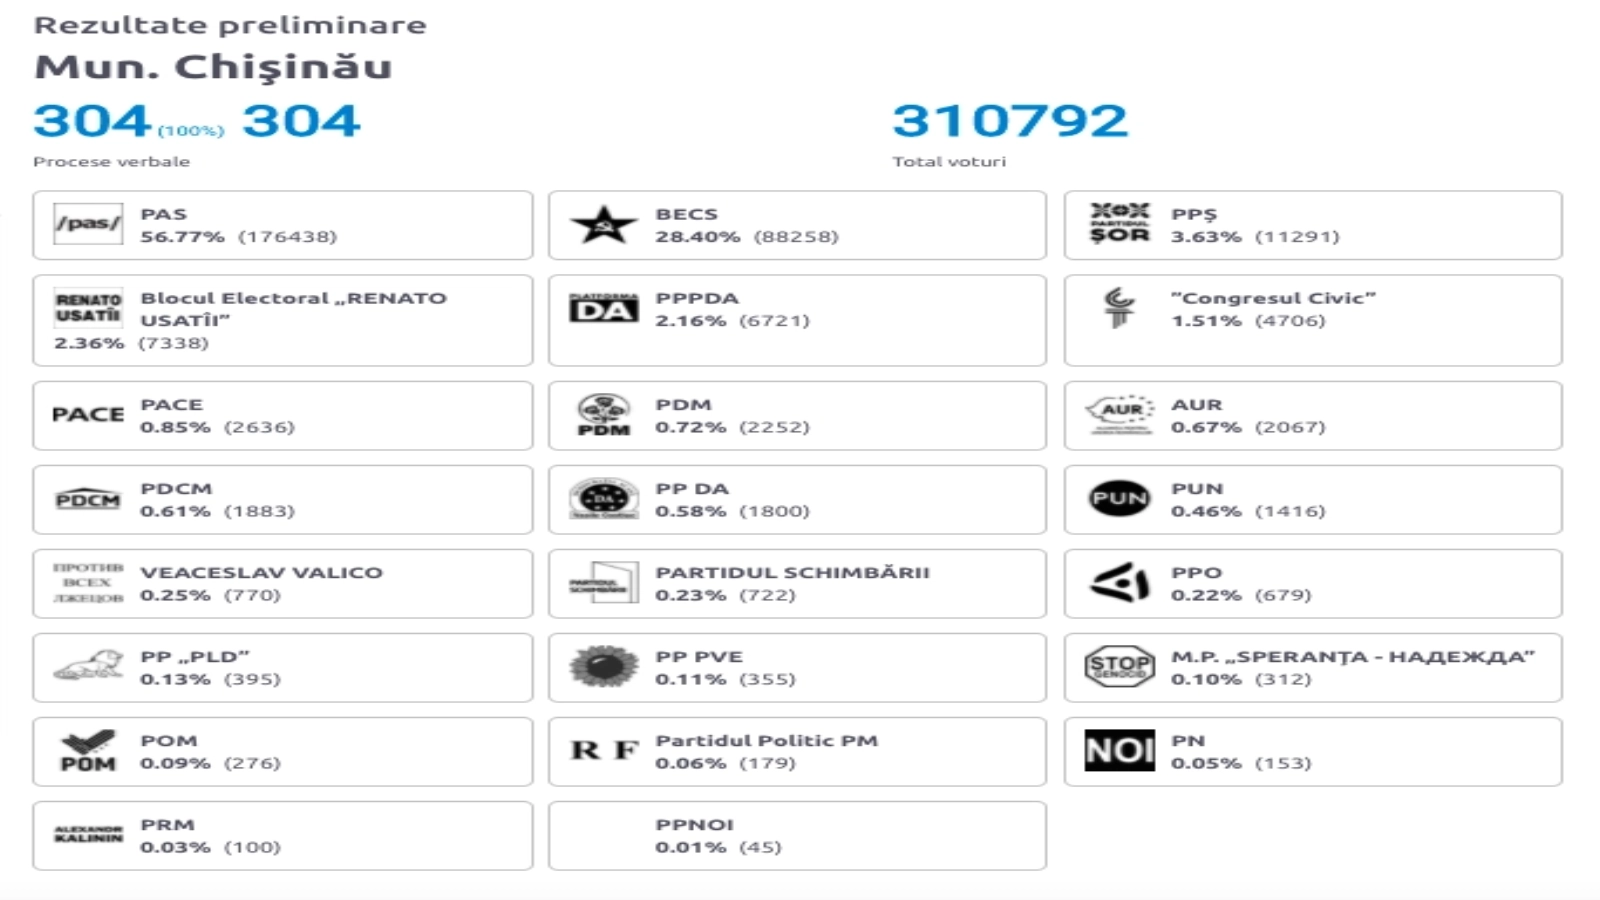1600x900 pixels.
Task: Open the PACE party result card
Action: tap(283, 415)
